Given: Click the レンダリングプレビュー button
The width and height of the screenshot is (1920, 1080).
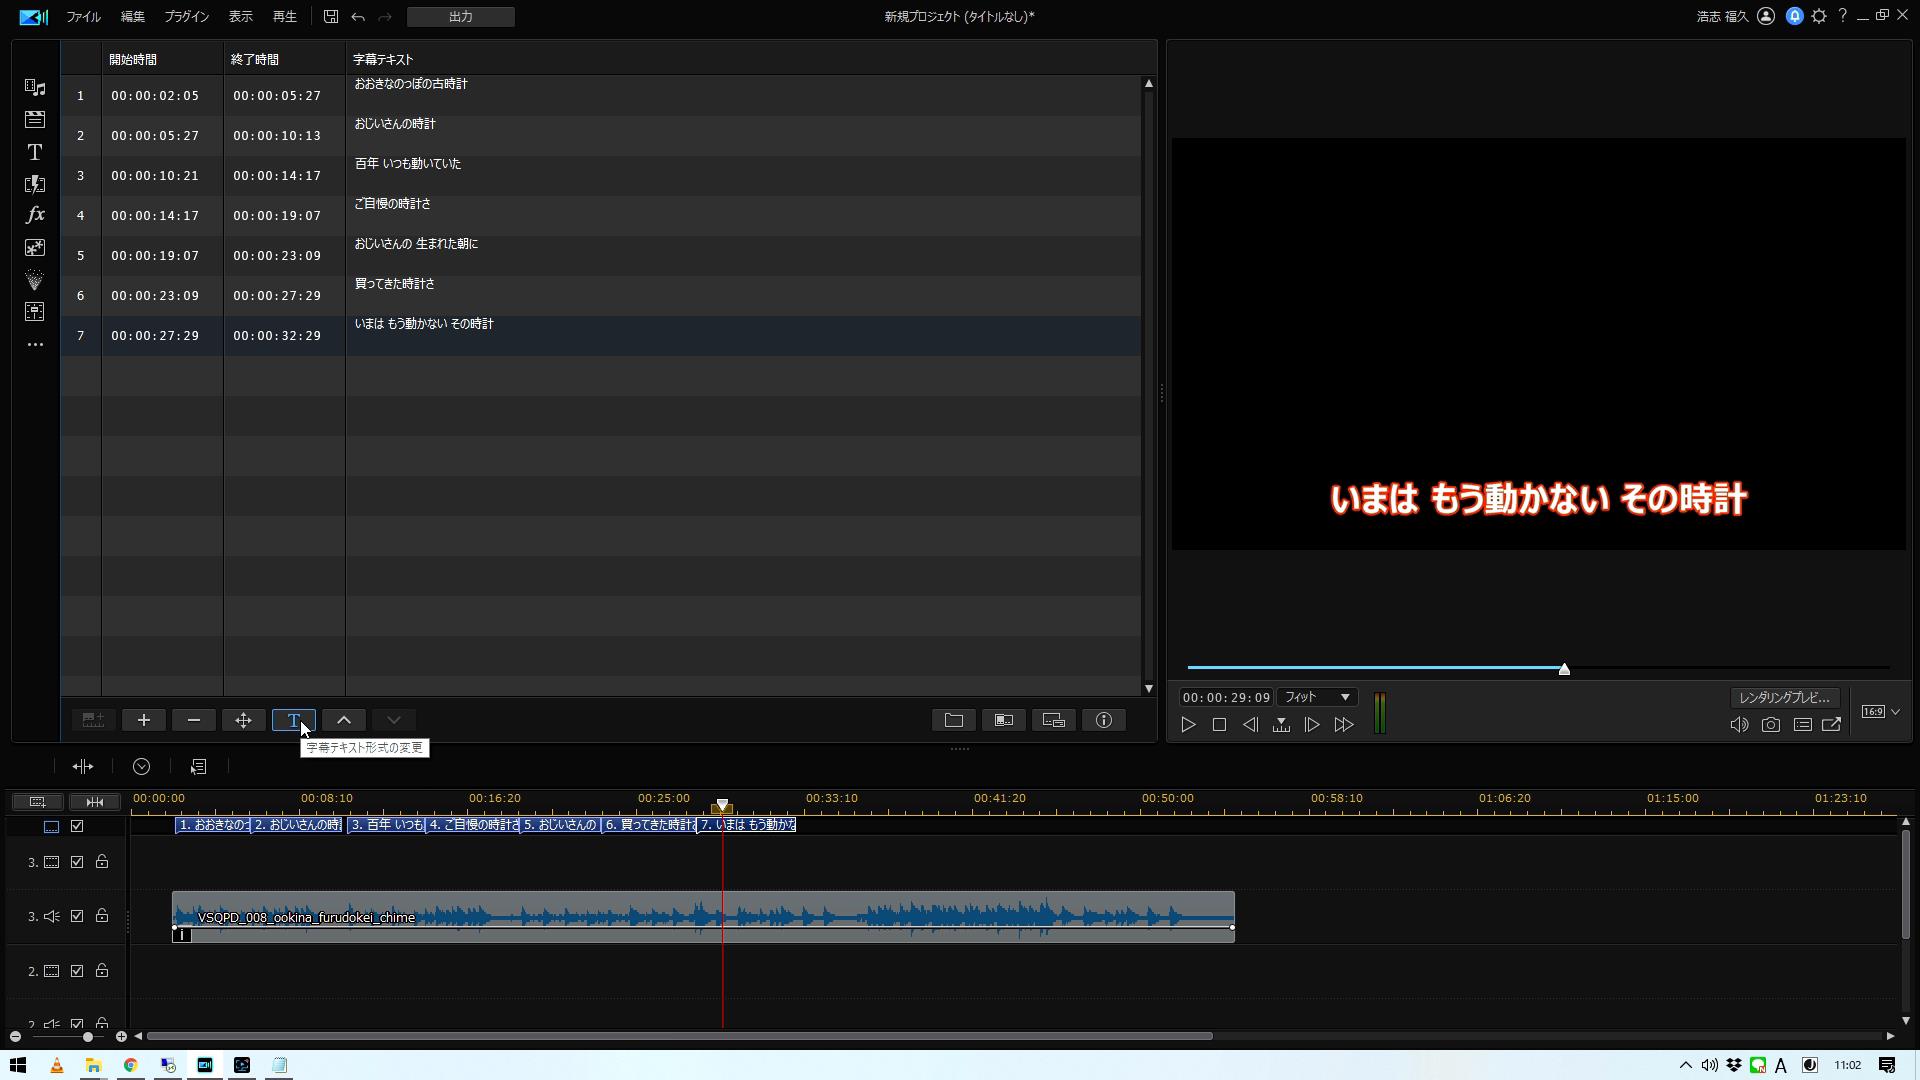Looking at the screenshot, I should (x=1785, y=697).
